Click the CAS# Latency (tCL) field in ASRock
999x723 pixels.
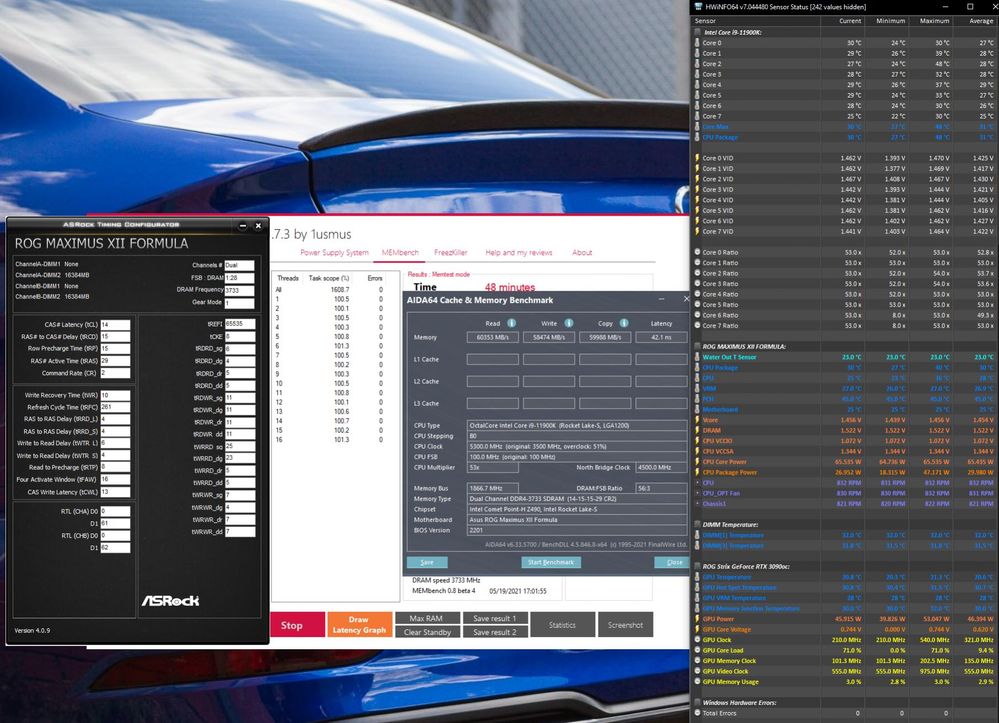[x=115, y=324]
